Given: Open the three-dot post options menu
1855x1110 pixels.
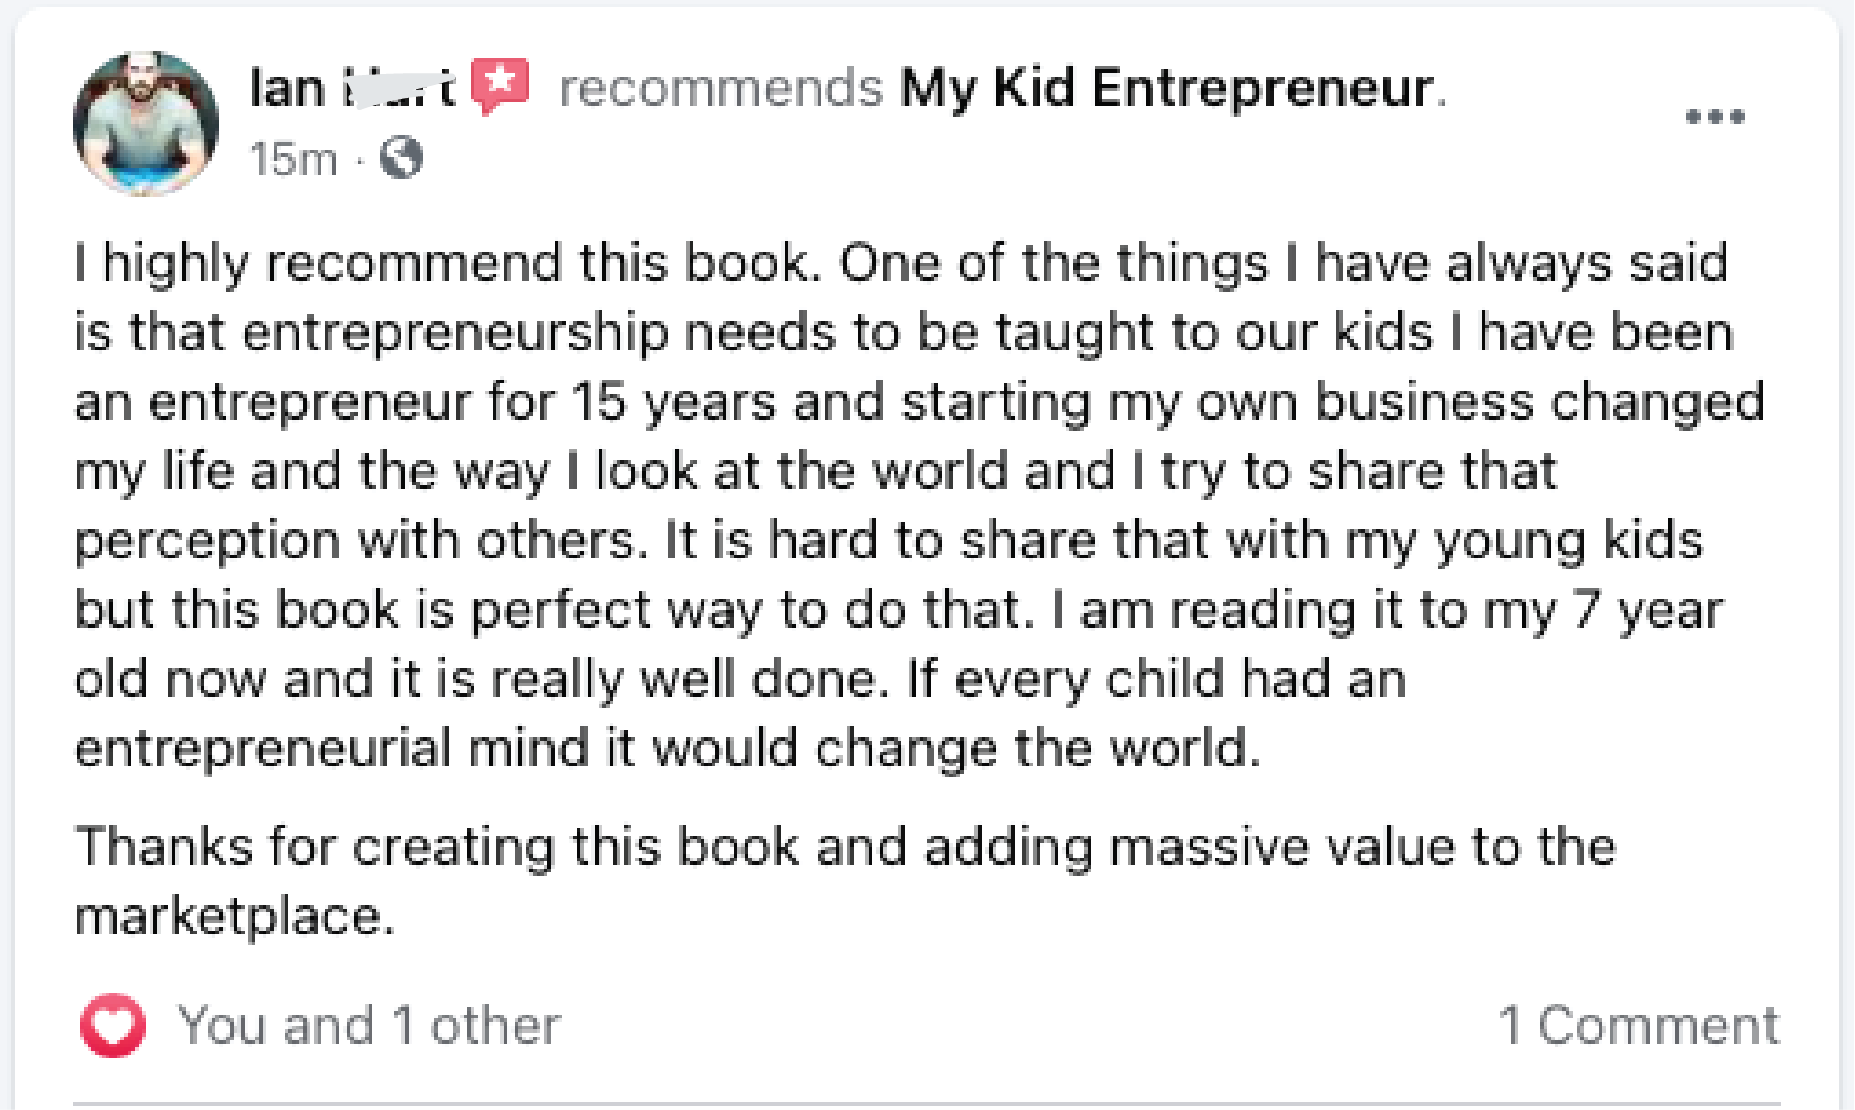Looking at the screenshot, I should coord(1714,117).
